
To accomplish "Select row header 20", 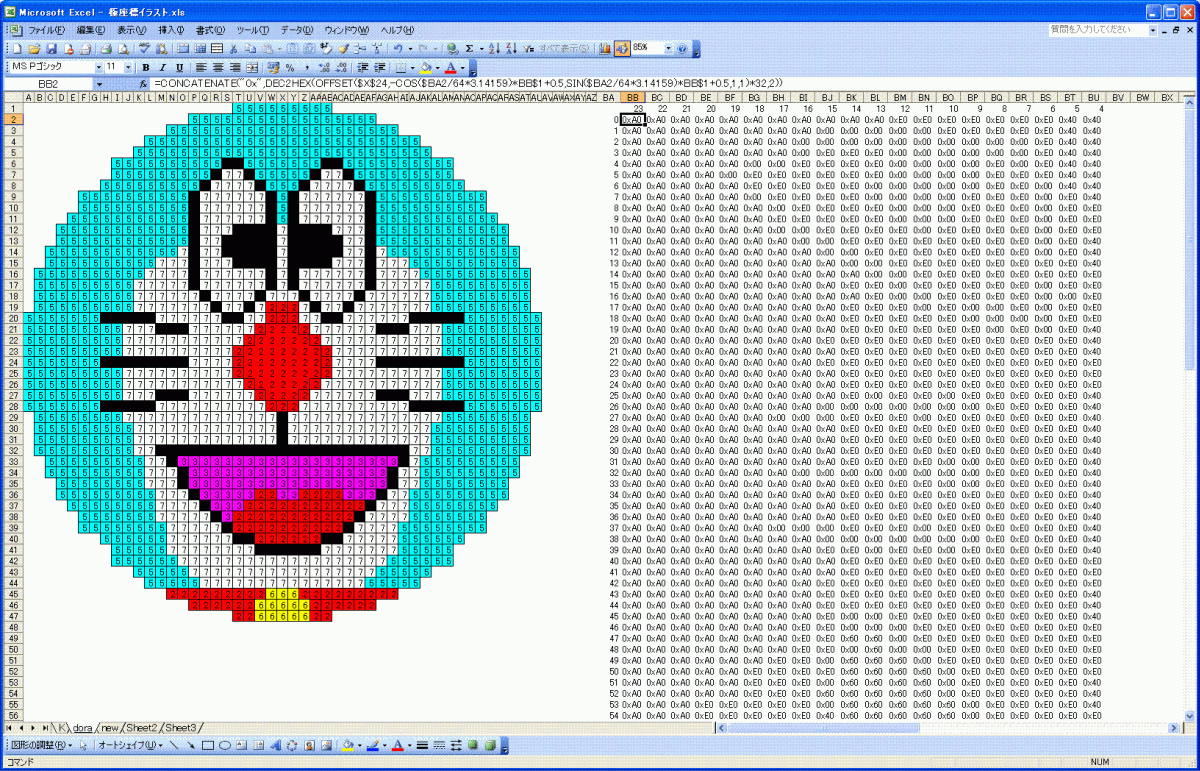I will pos(13,318).
